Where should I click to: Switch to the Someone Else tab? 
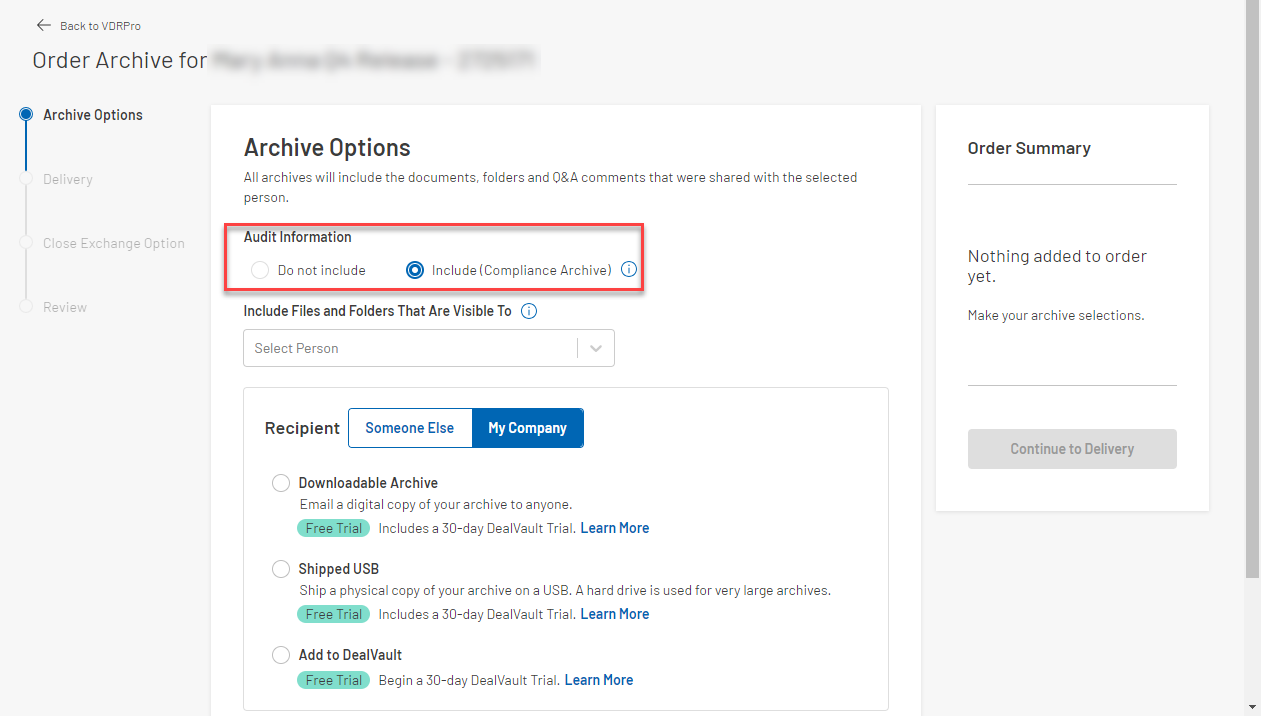click(410, 427)
